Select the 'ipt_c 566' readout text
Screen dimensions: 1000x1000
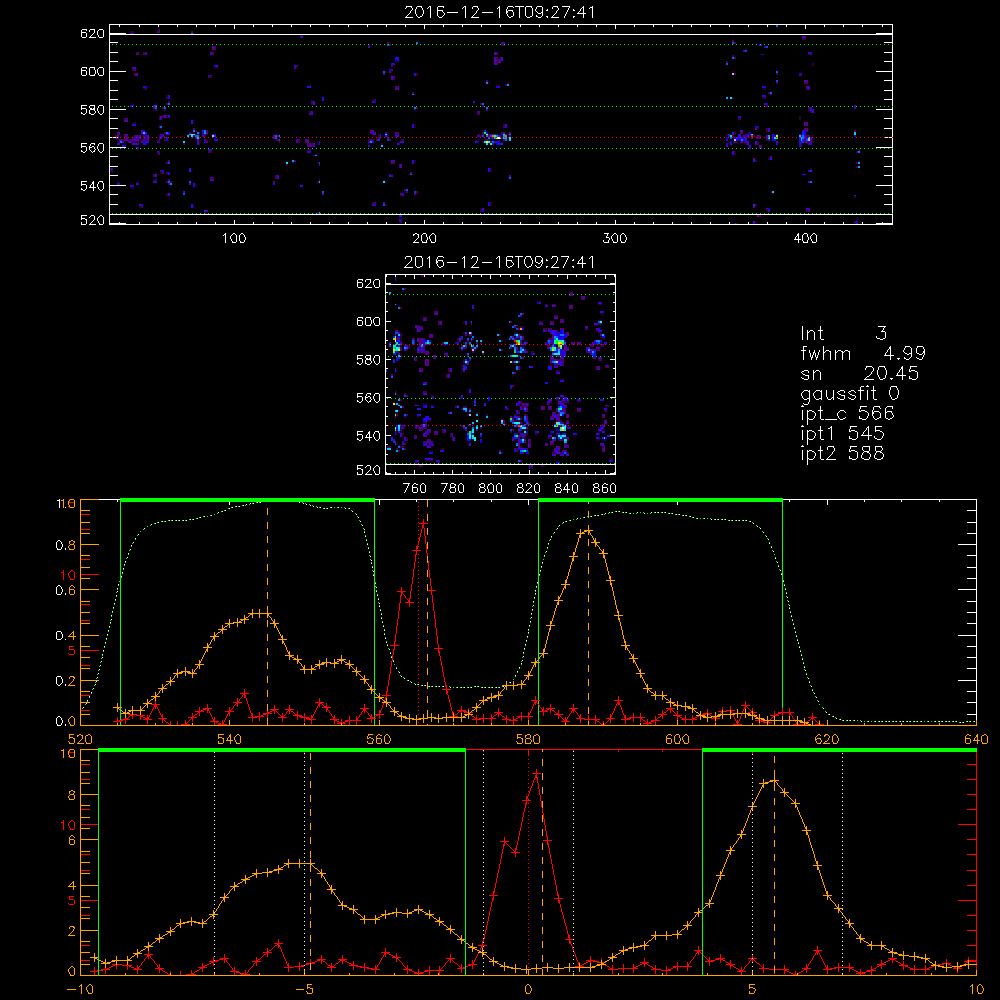click(x=848, y=414)
